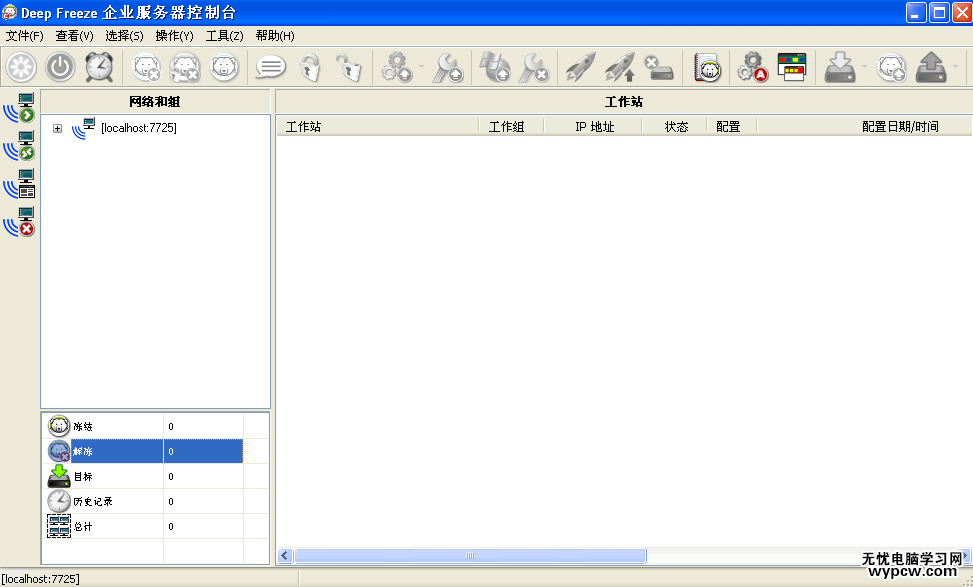Click the first rocket launch icon
This screenshot has width=973, height=587.
(x=581, y=67)
